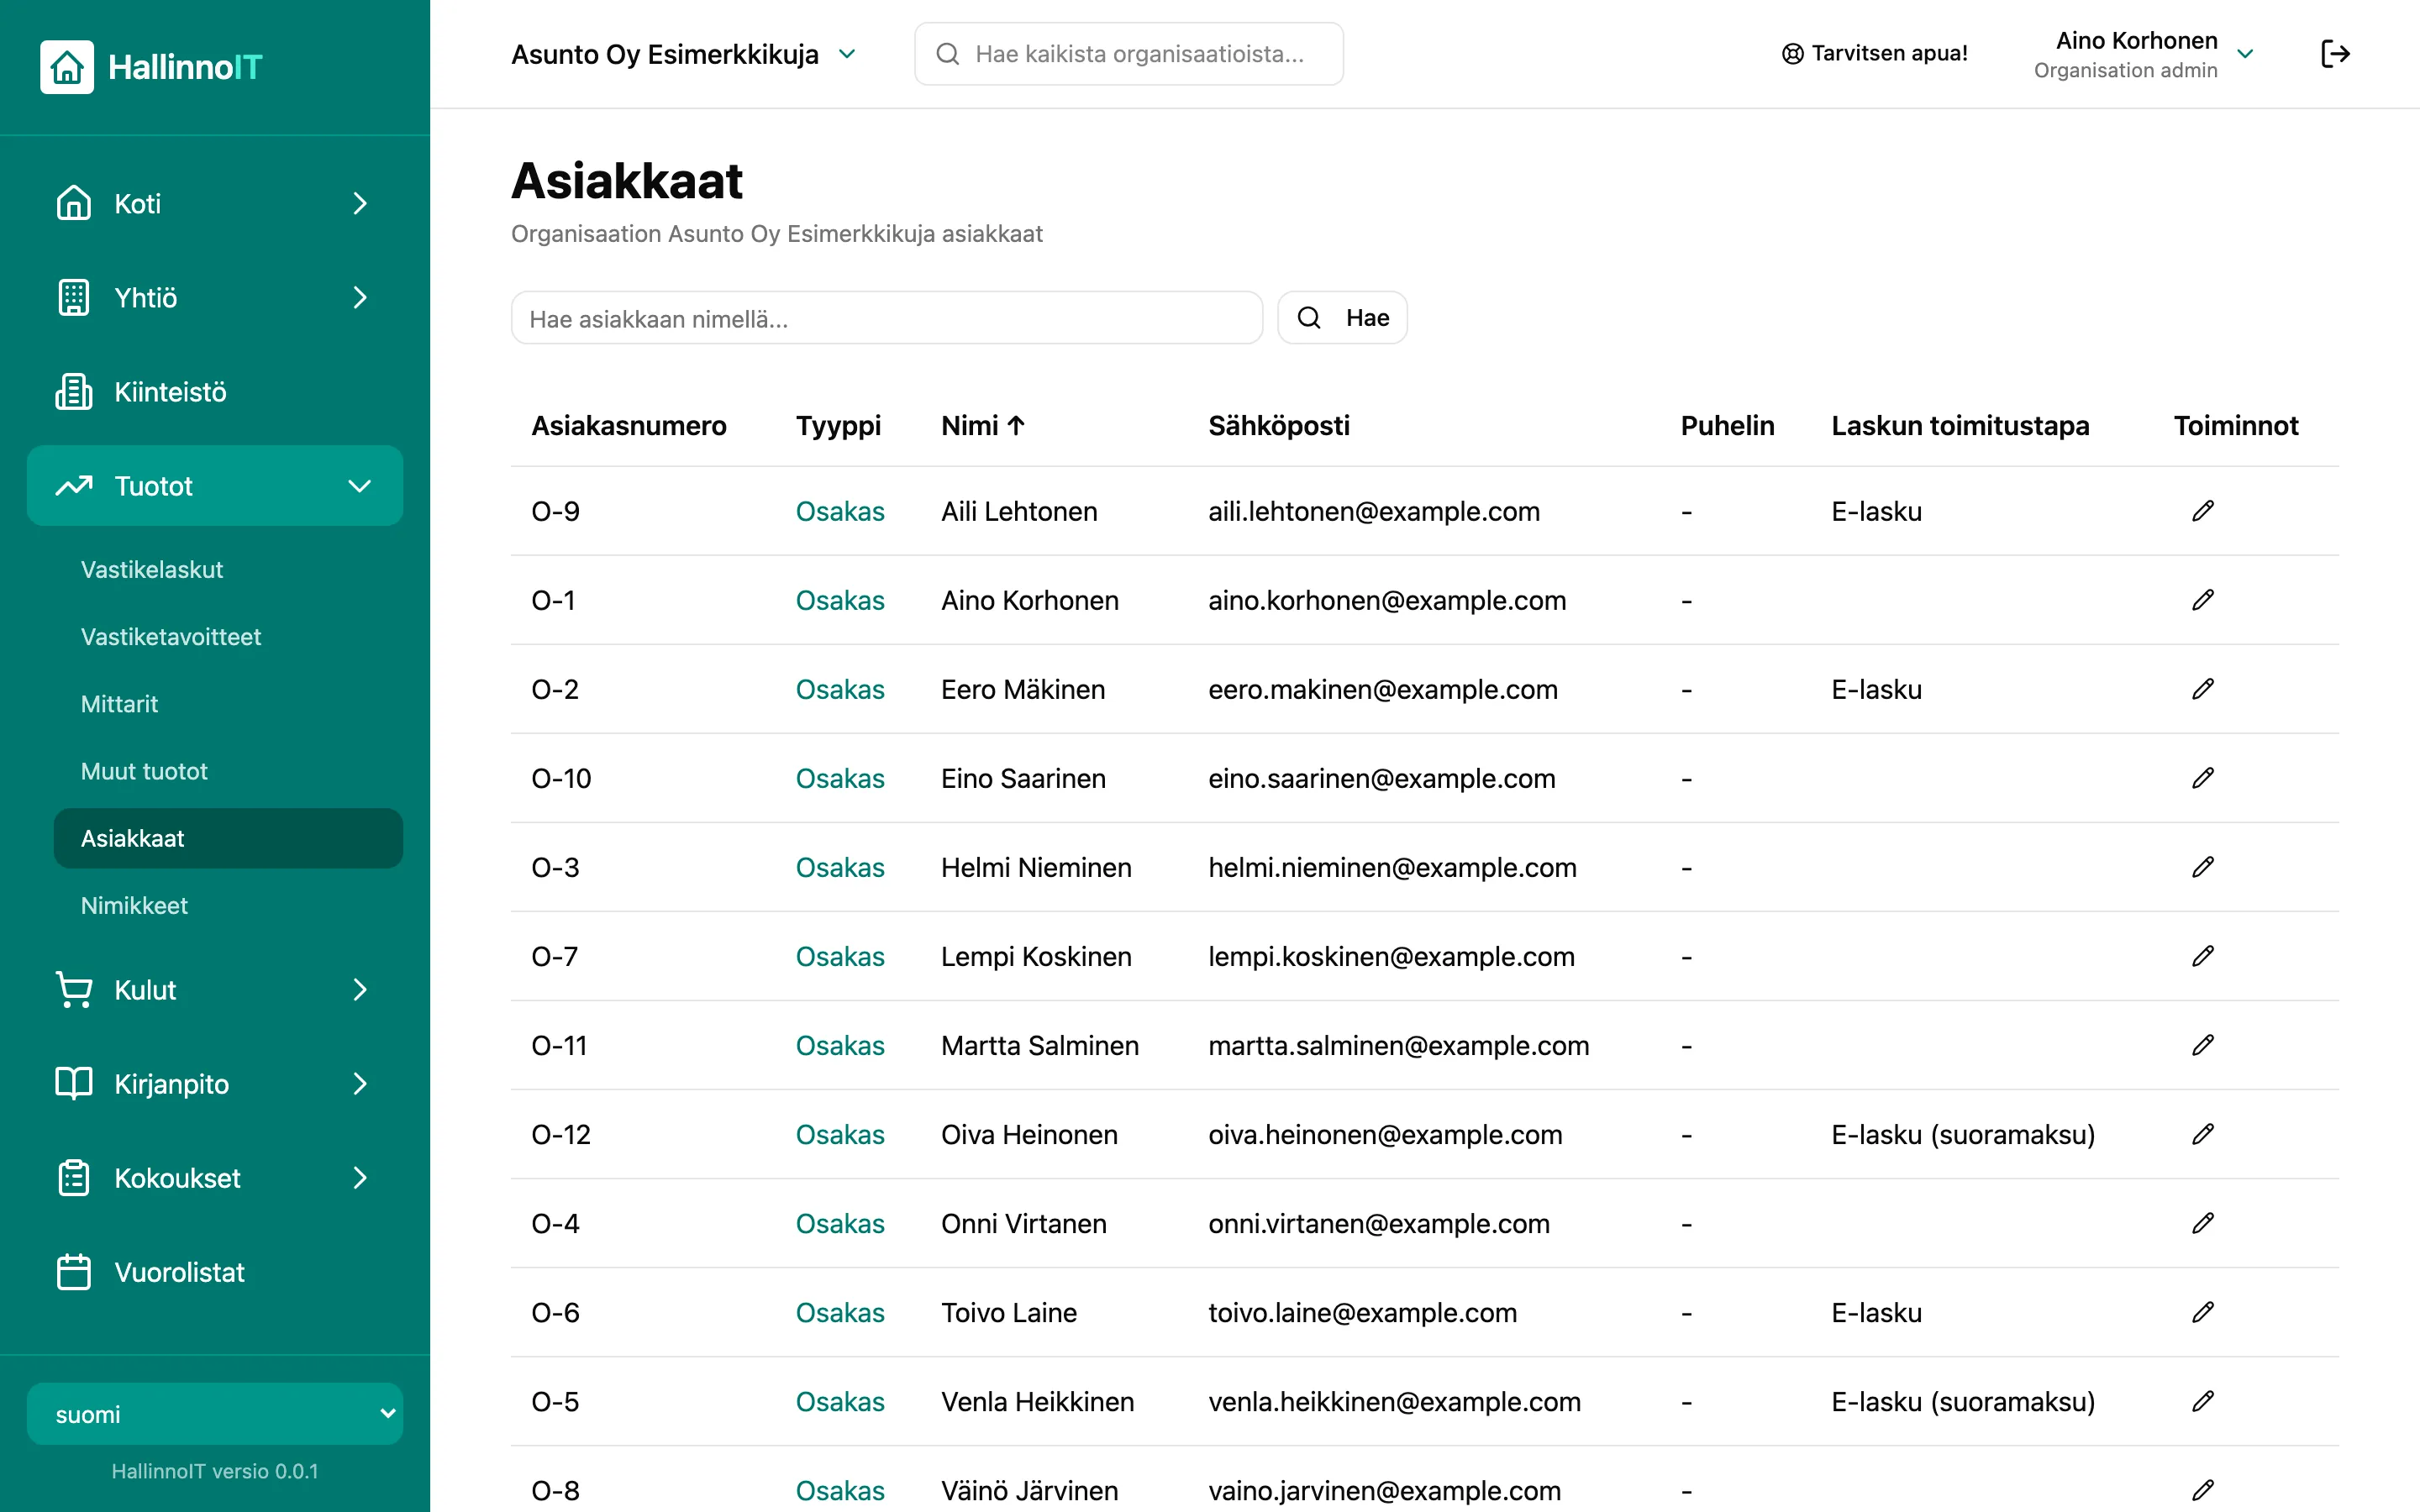Click the Hae kaikista organisaatioista search box
Image resolution: width=2420 pixels, height=1512 pixels.
(1128, 54)
